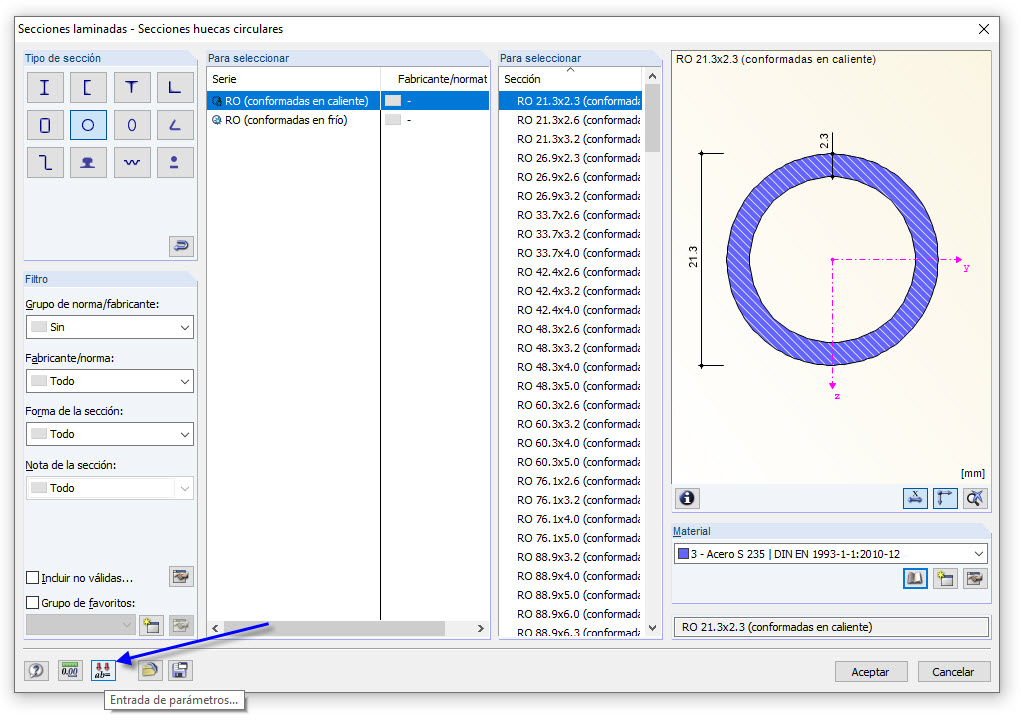Toggle principal axes display in preview
Screen dimensions: 1021x721
pyautogui.click(x=945, y=498)
